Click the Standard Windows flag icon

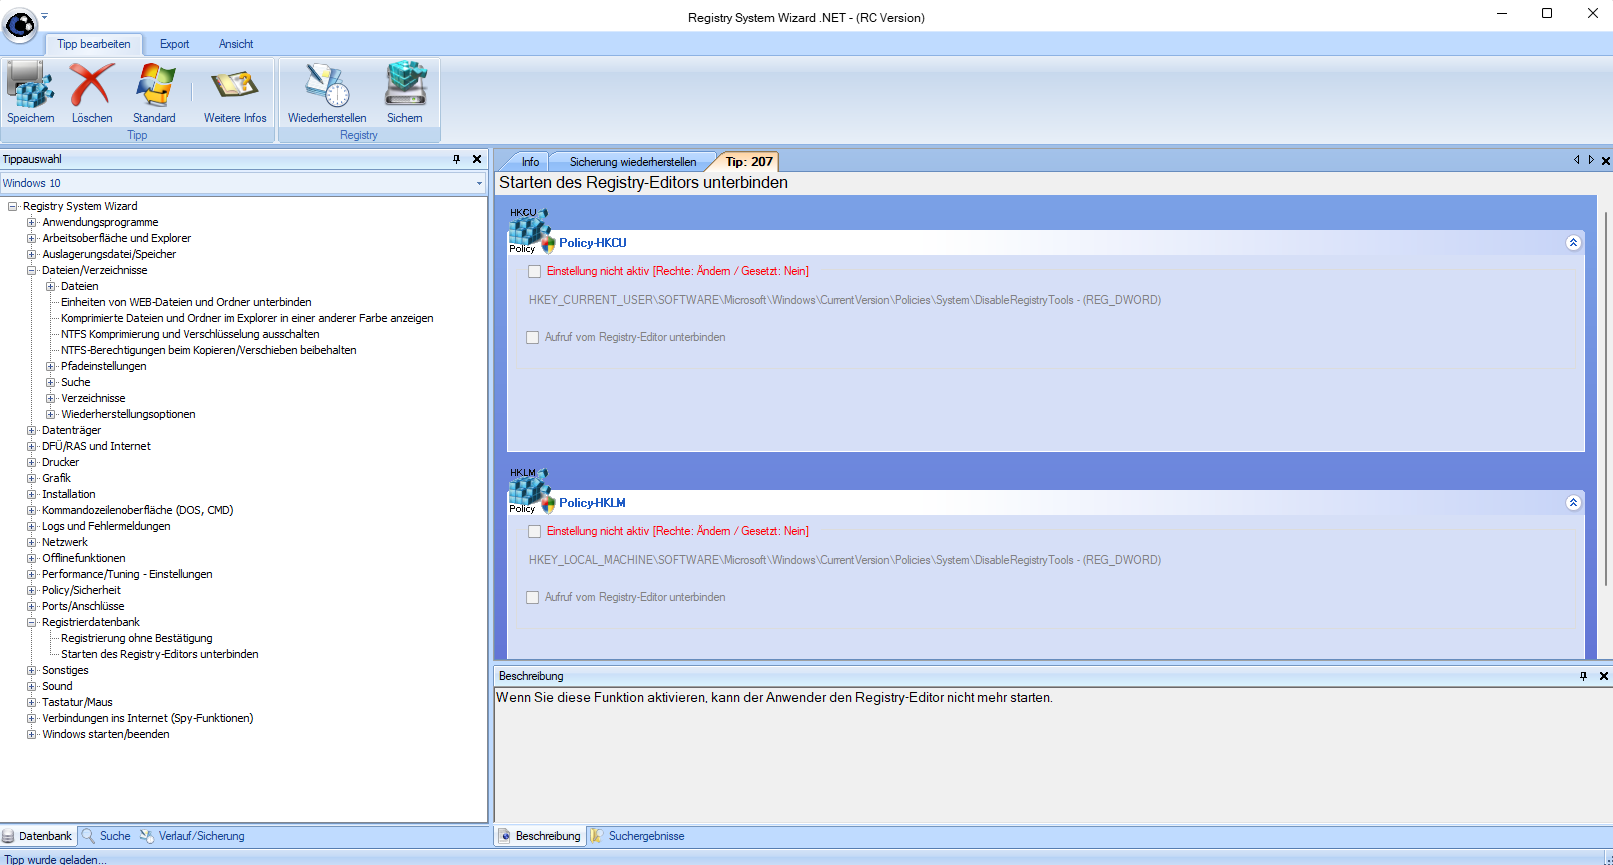pos(155,85)
